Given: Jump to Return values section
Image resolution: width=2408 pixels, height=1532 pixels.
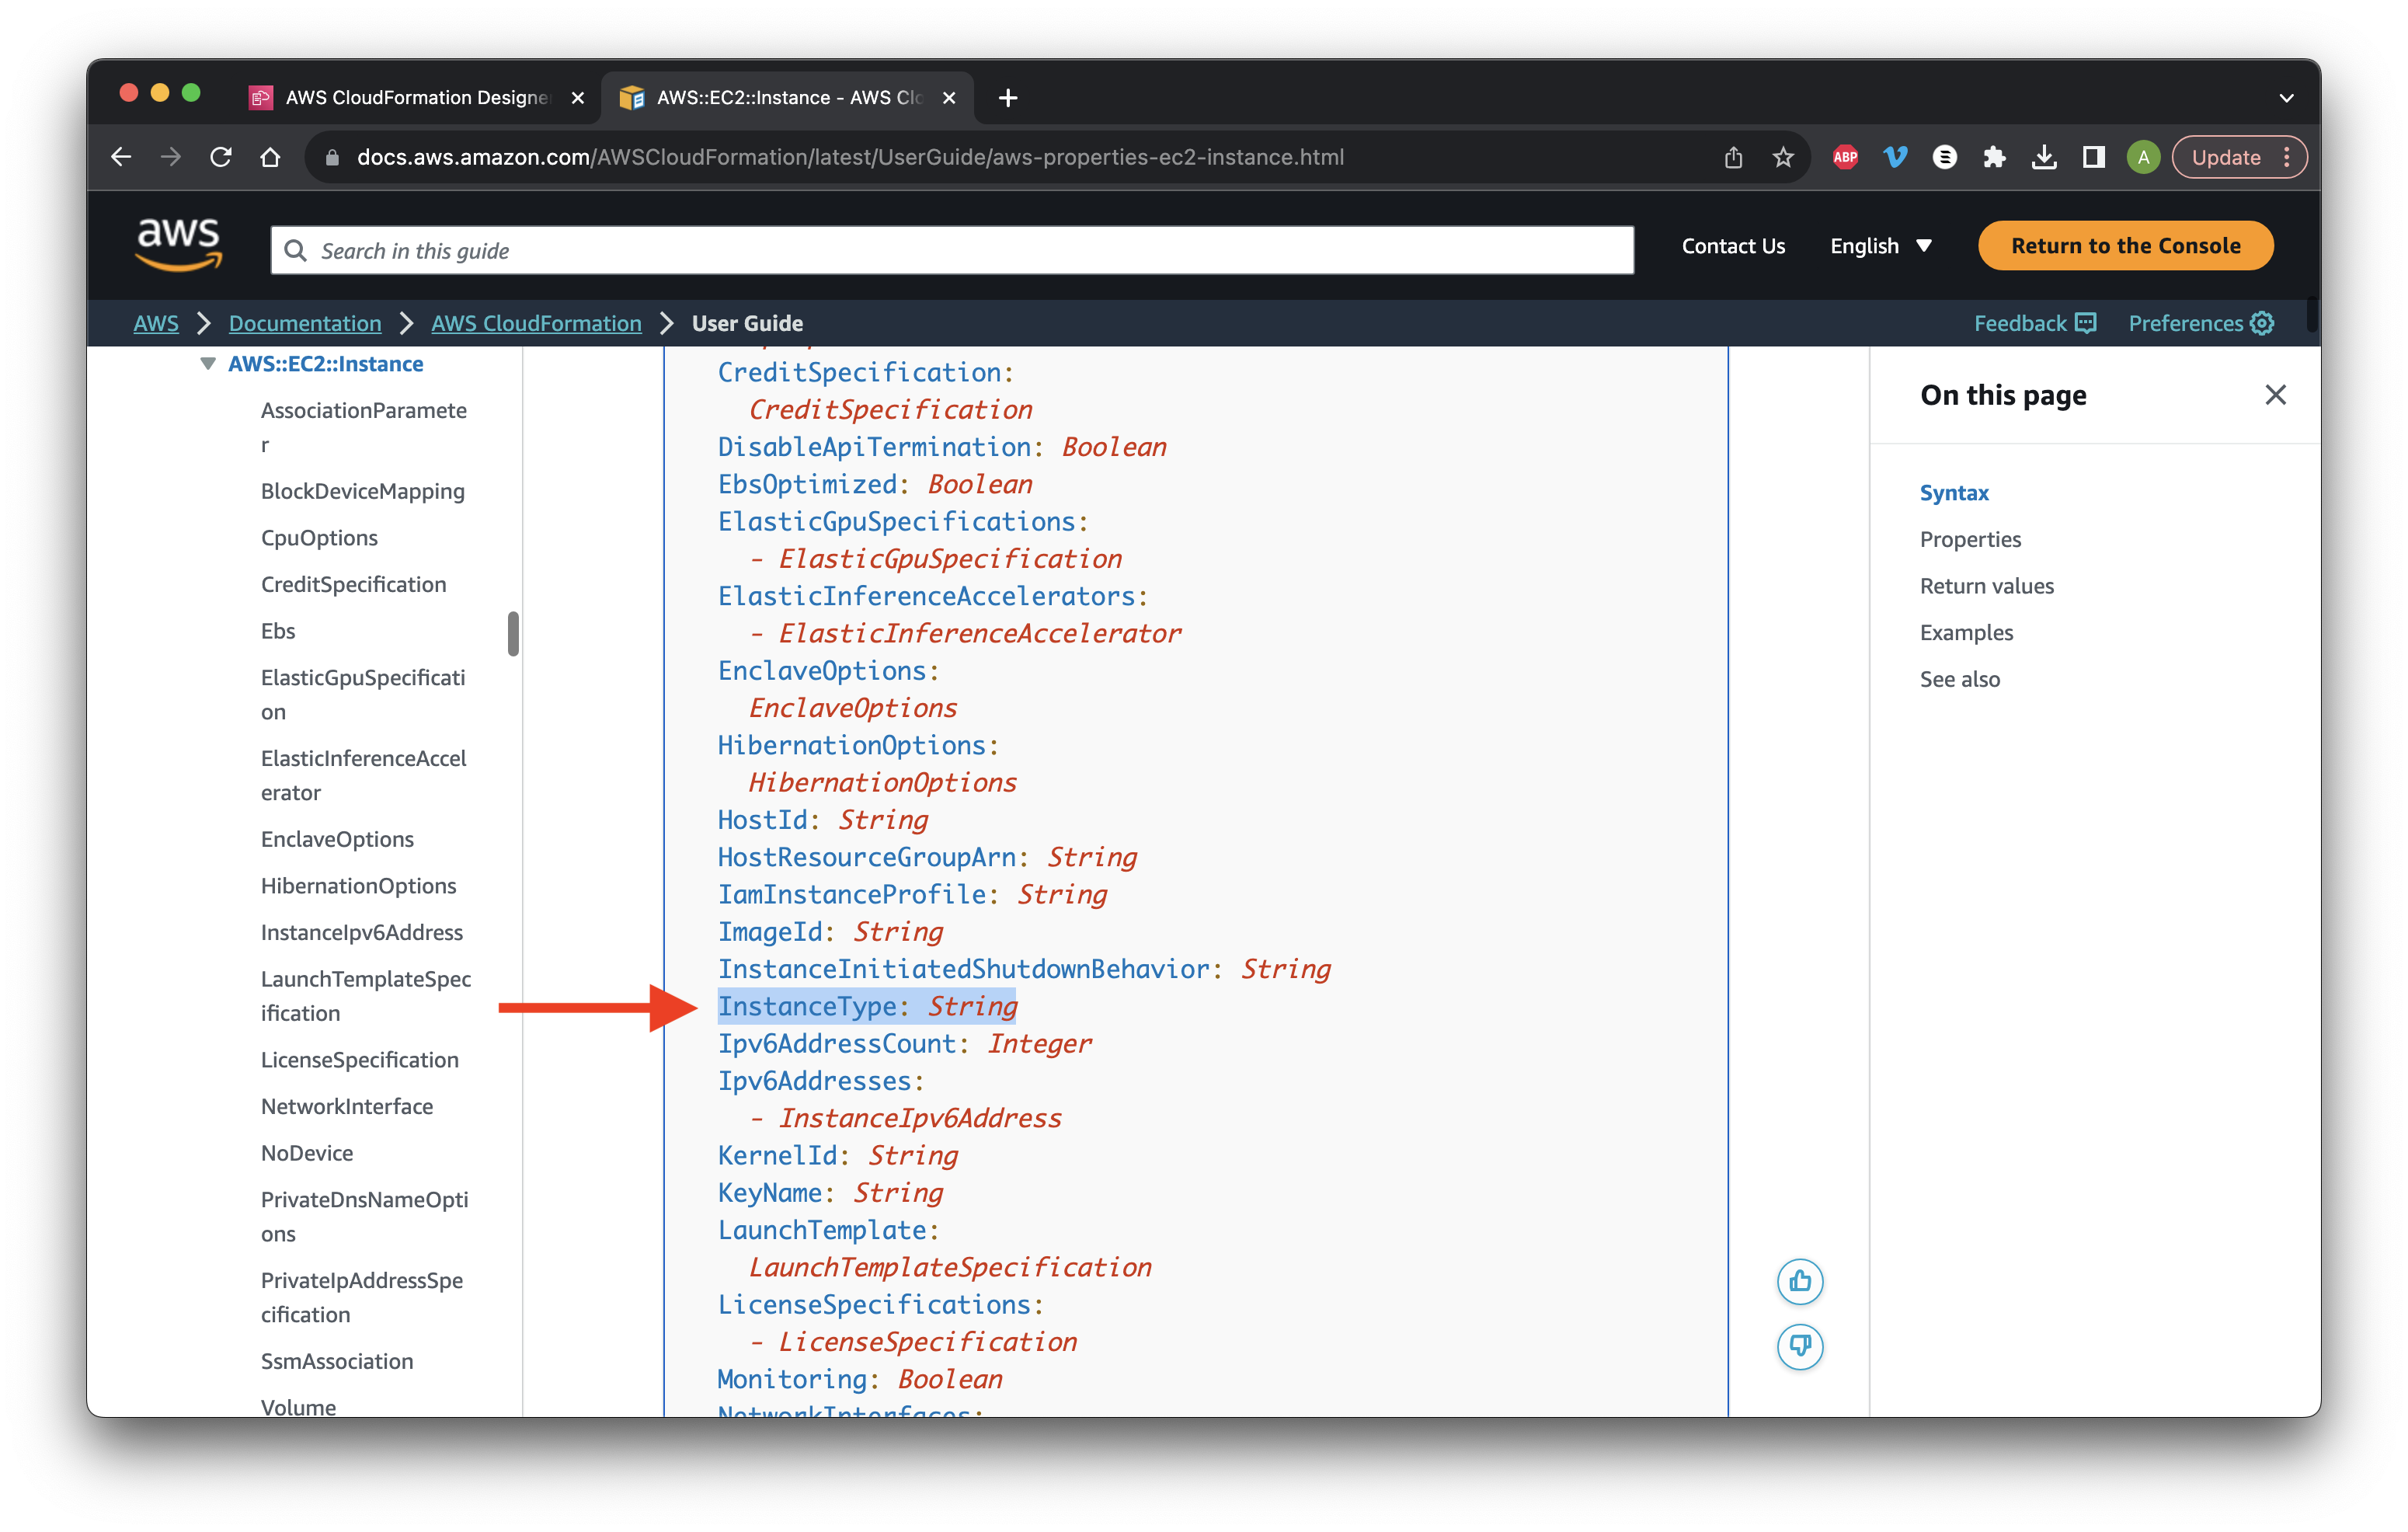Looking at the screenshot, I should coord(1986,586).
